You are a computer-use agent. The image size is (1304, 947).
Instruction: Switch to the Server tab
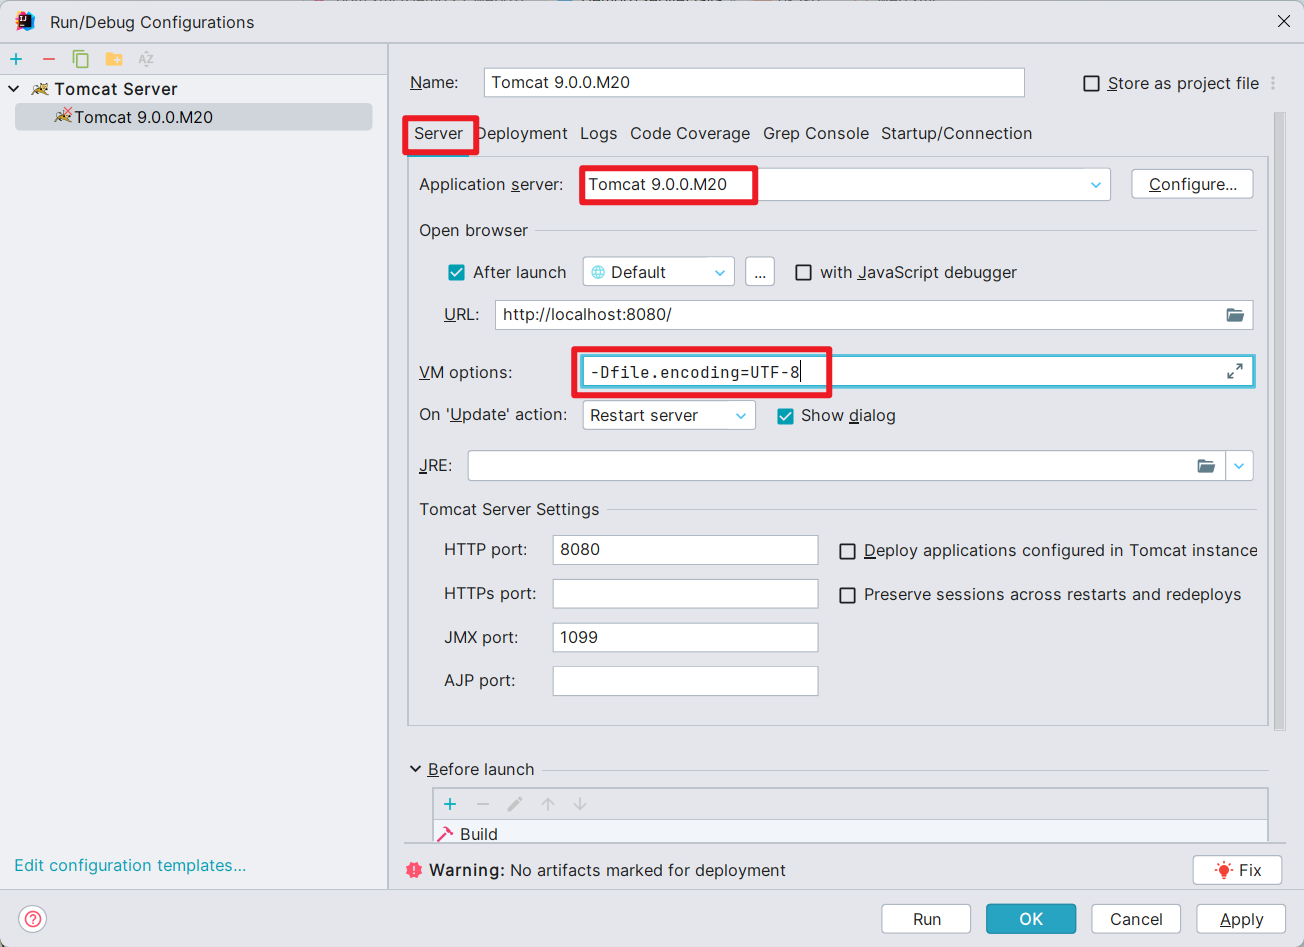(x=439, y=133)
